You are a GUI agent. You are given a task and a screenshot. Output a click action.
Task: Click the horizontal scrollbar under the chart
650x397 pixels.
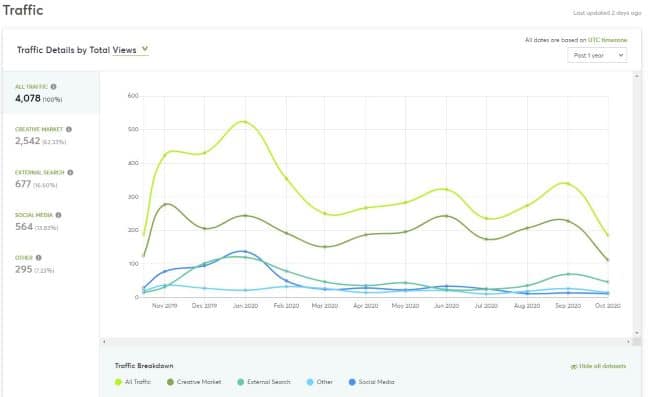pos(366,341)
